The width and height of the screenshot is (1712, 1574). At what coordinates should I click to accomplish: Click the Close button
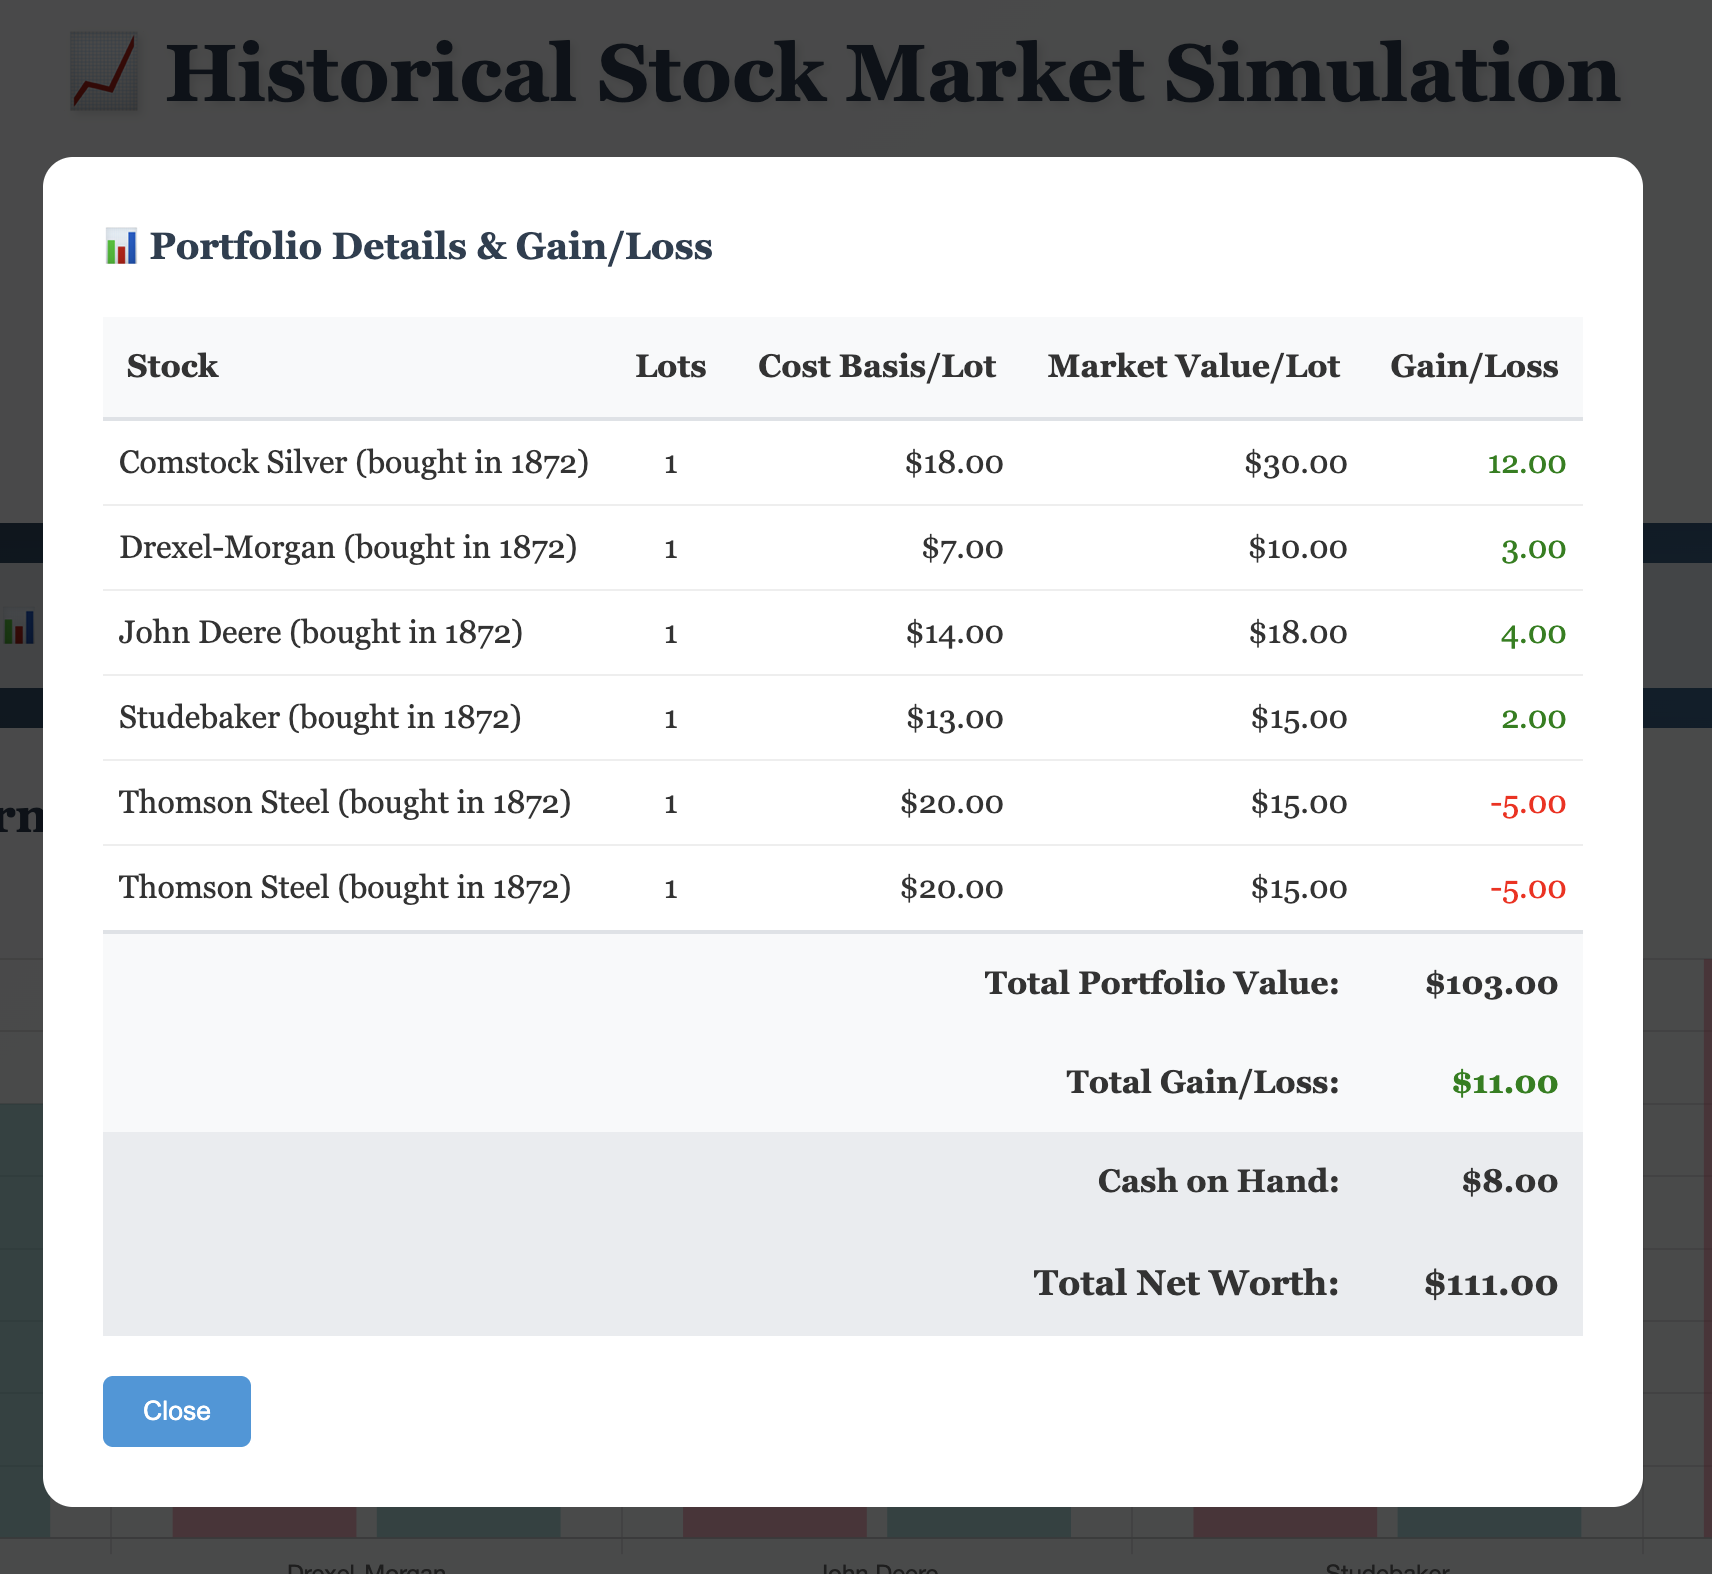176,1411
